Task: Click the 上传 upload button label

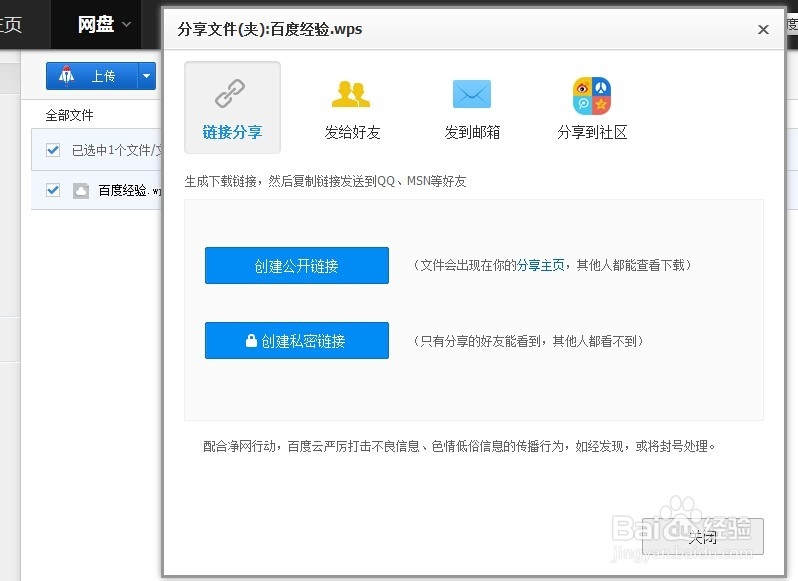Action: click(x=103, y=76)
